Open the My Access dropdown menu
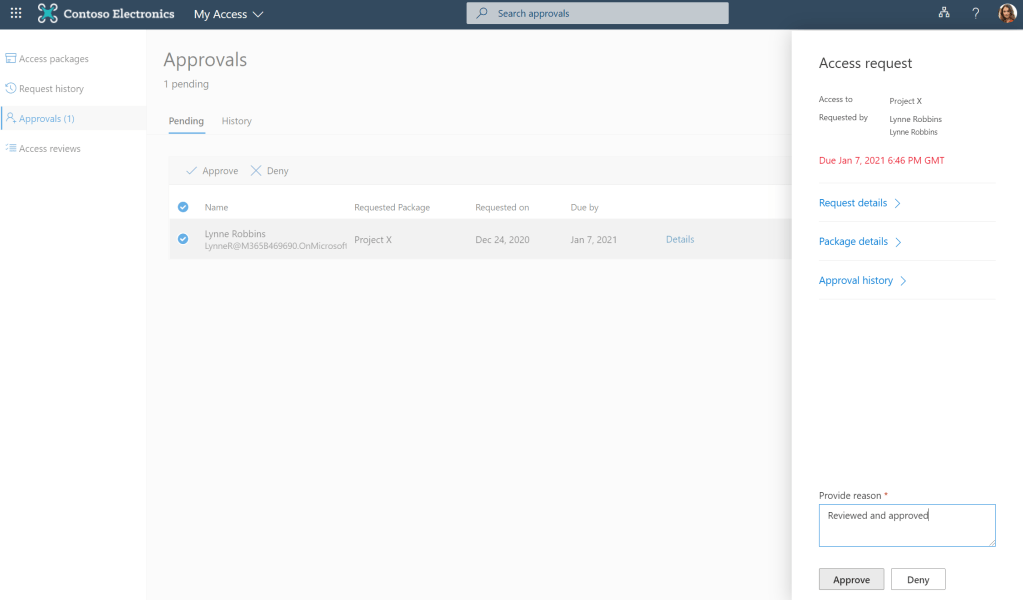Screen dimensions: 1023x600 (229, 14)
